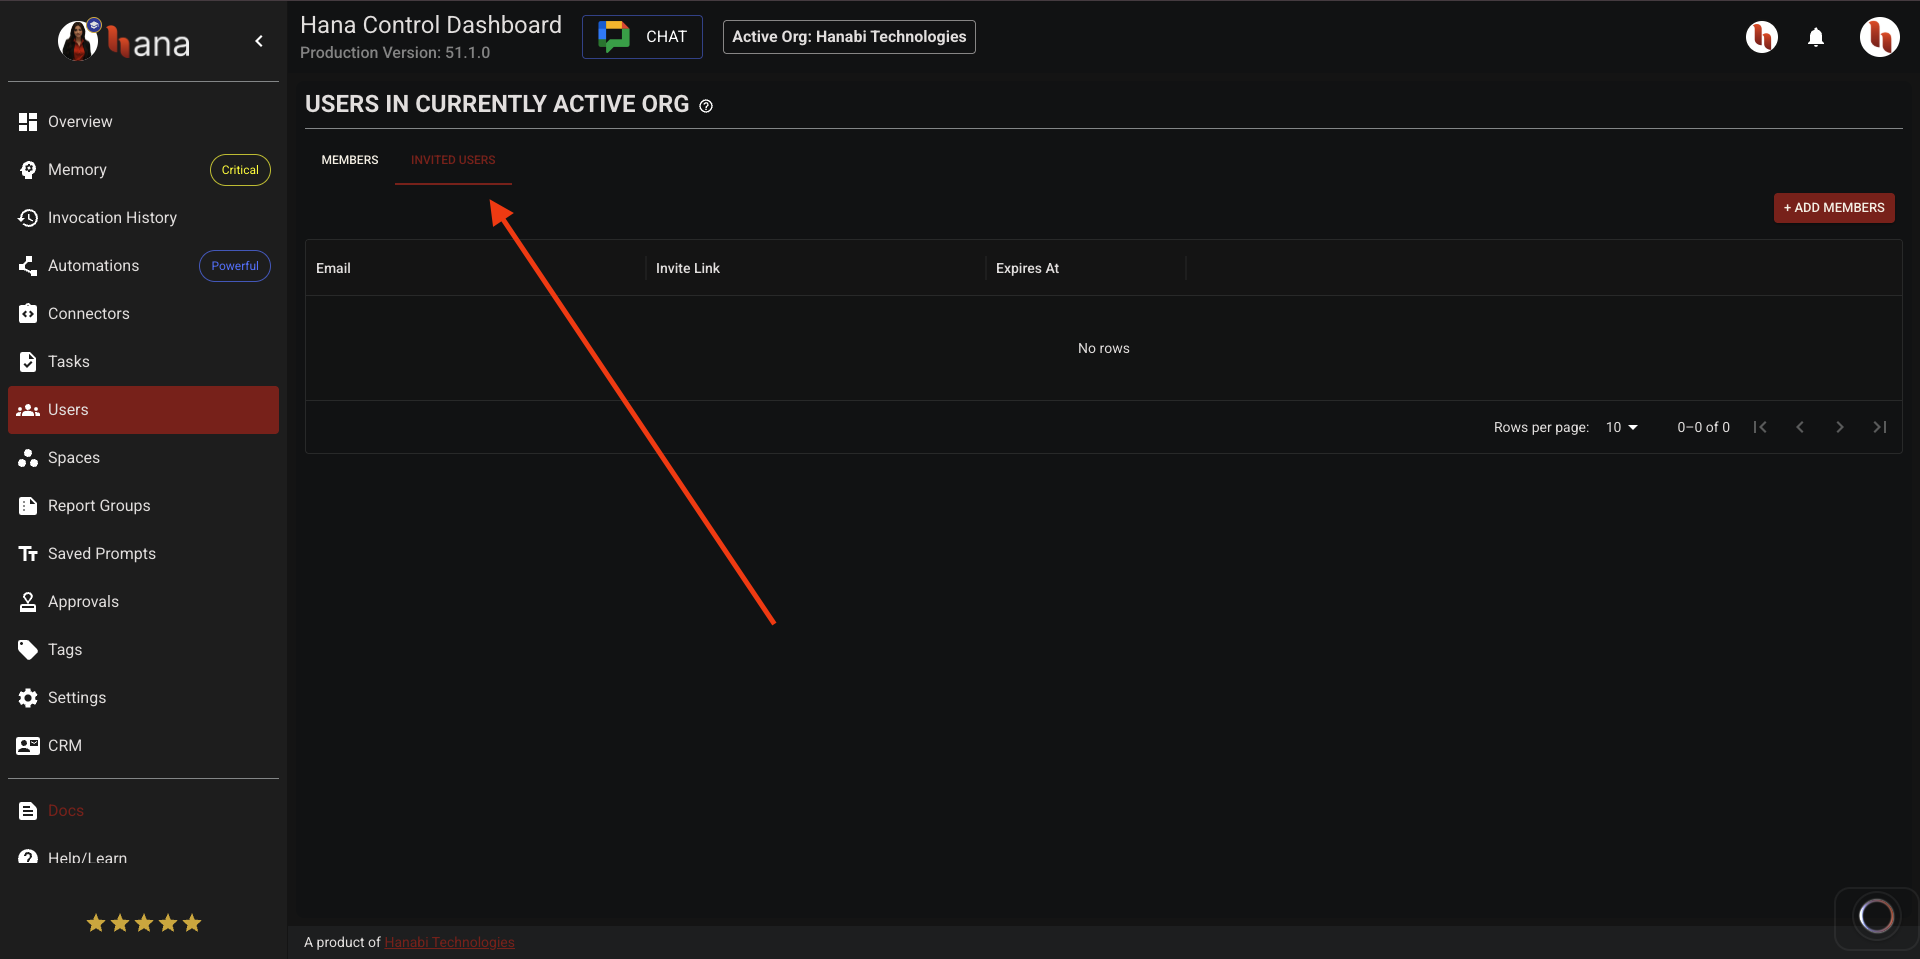This screenshot has height=959, width=1920.
Task: Click the help icon next to the page heading
Action: 706,106
